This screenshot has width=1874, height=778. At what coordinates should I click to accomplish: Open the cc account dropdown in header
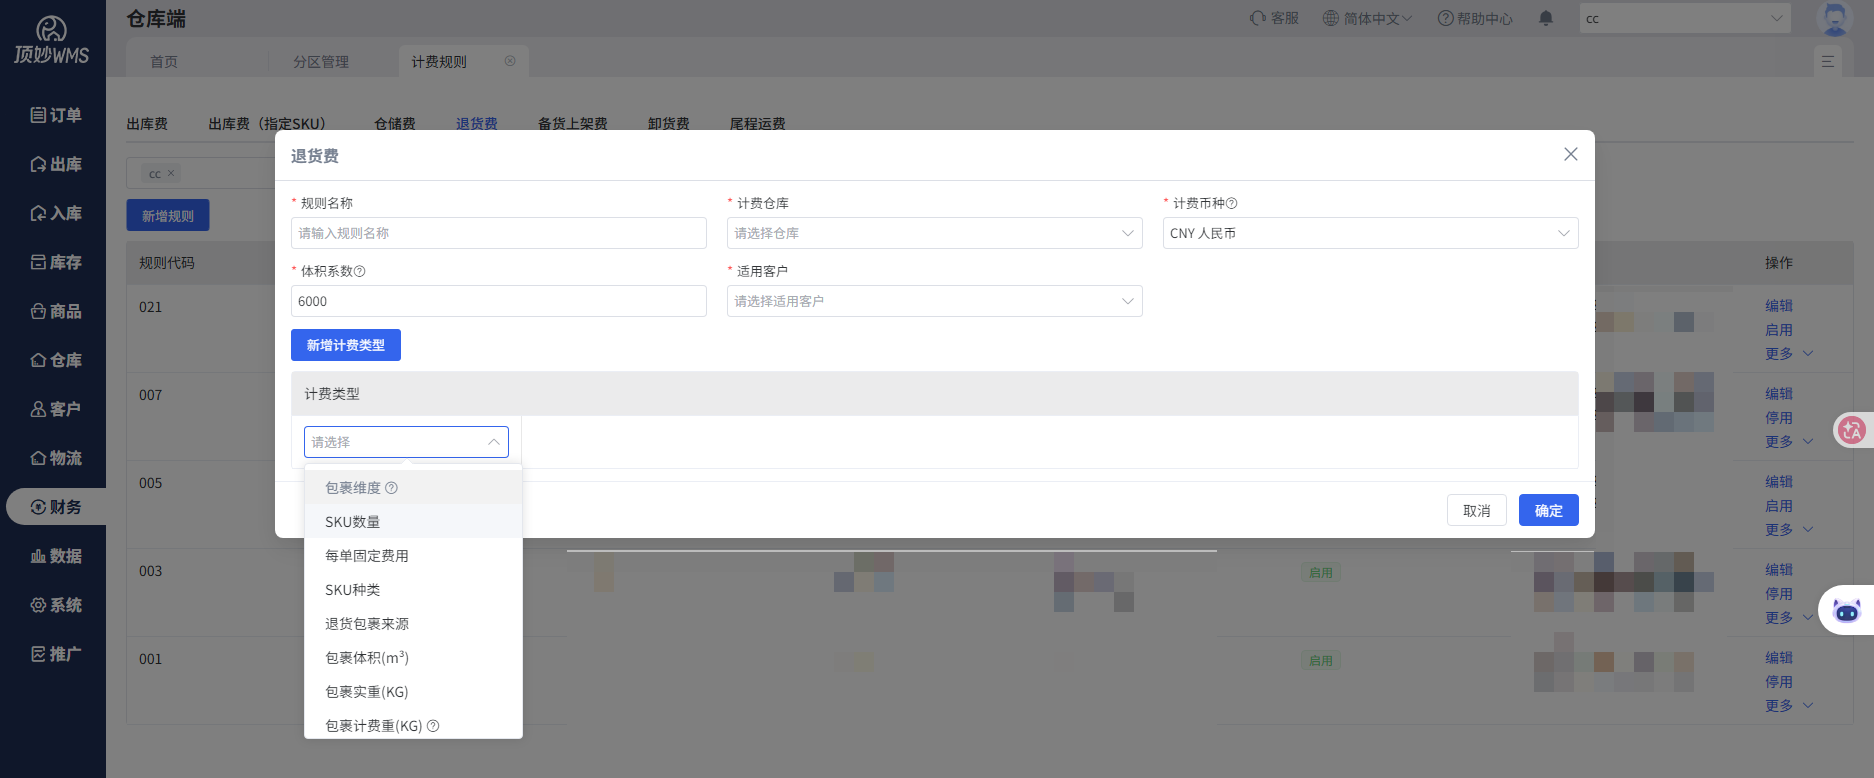point(1684,18)
